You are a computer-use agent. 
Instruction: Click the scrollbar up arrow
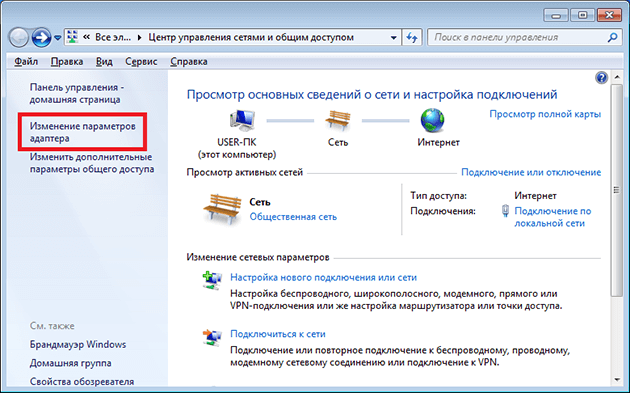pos(617,77)
